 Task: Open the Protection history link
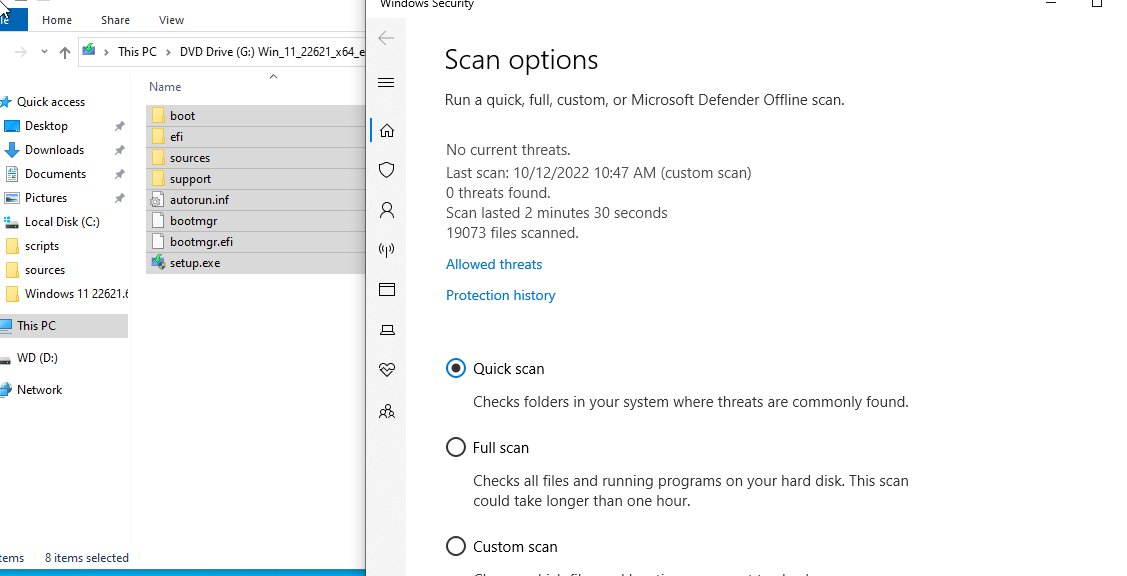500,295
